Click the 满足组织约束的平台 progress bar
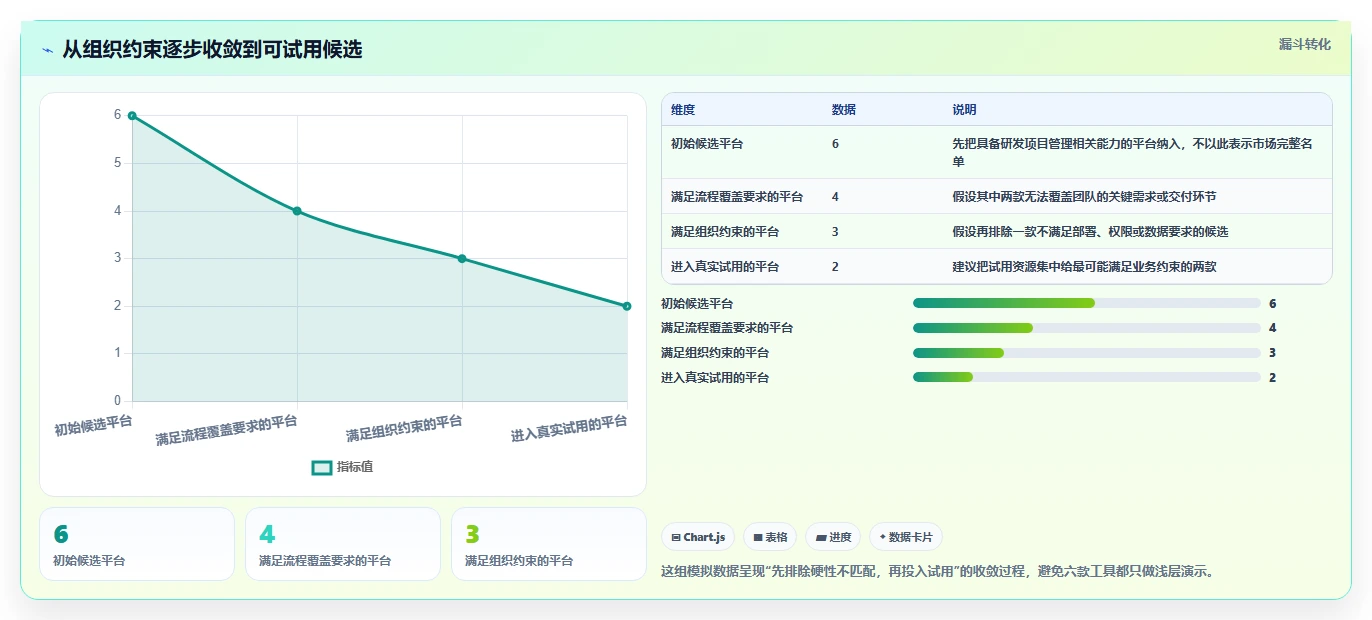 (x=1086, y=353)
